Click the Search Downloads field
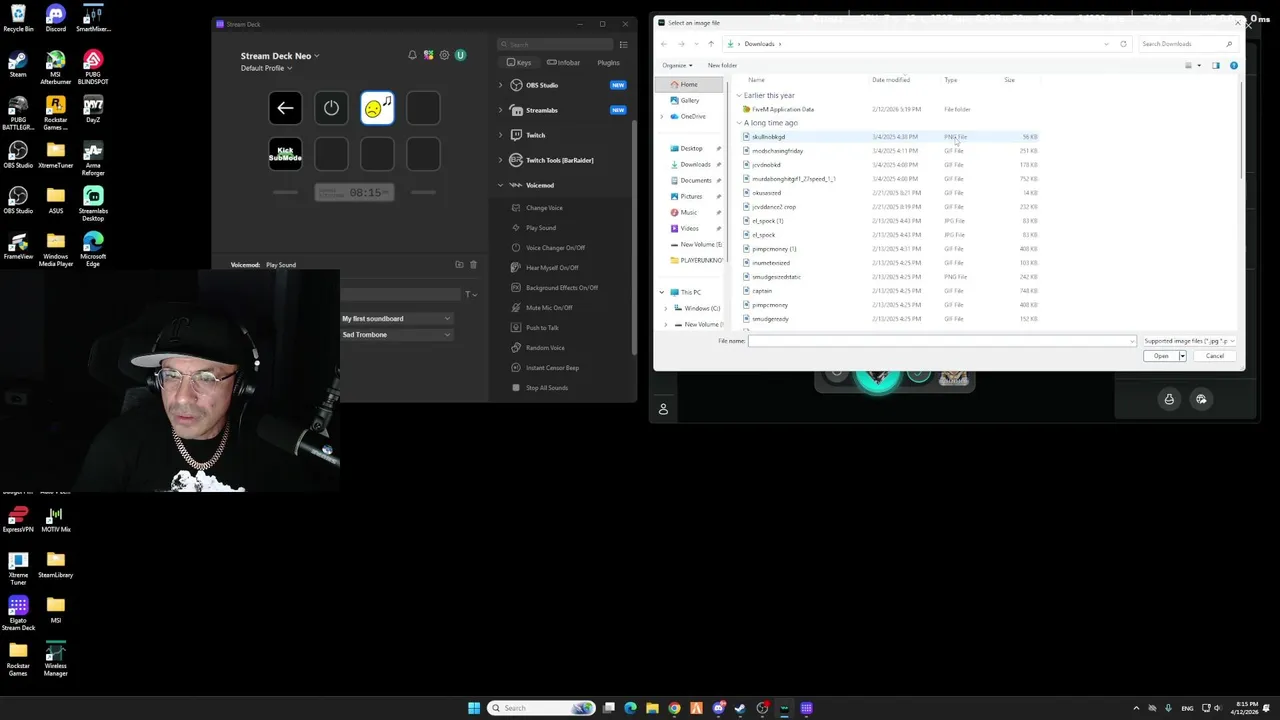 pyautogui.click(x=1187, y=44)
